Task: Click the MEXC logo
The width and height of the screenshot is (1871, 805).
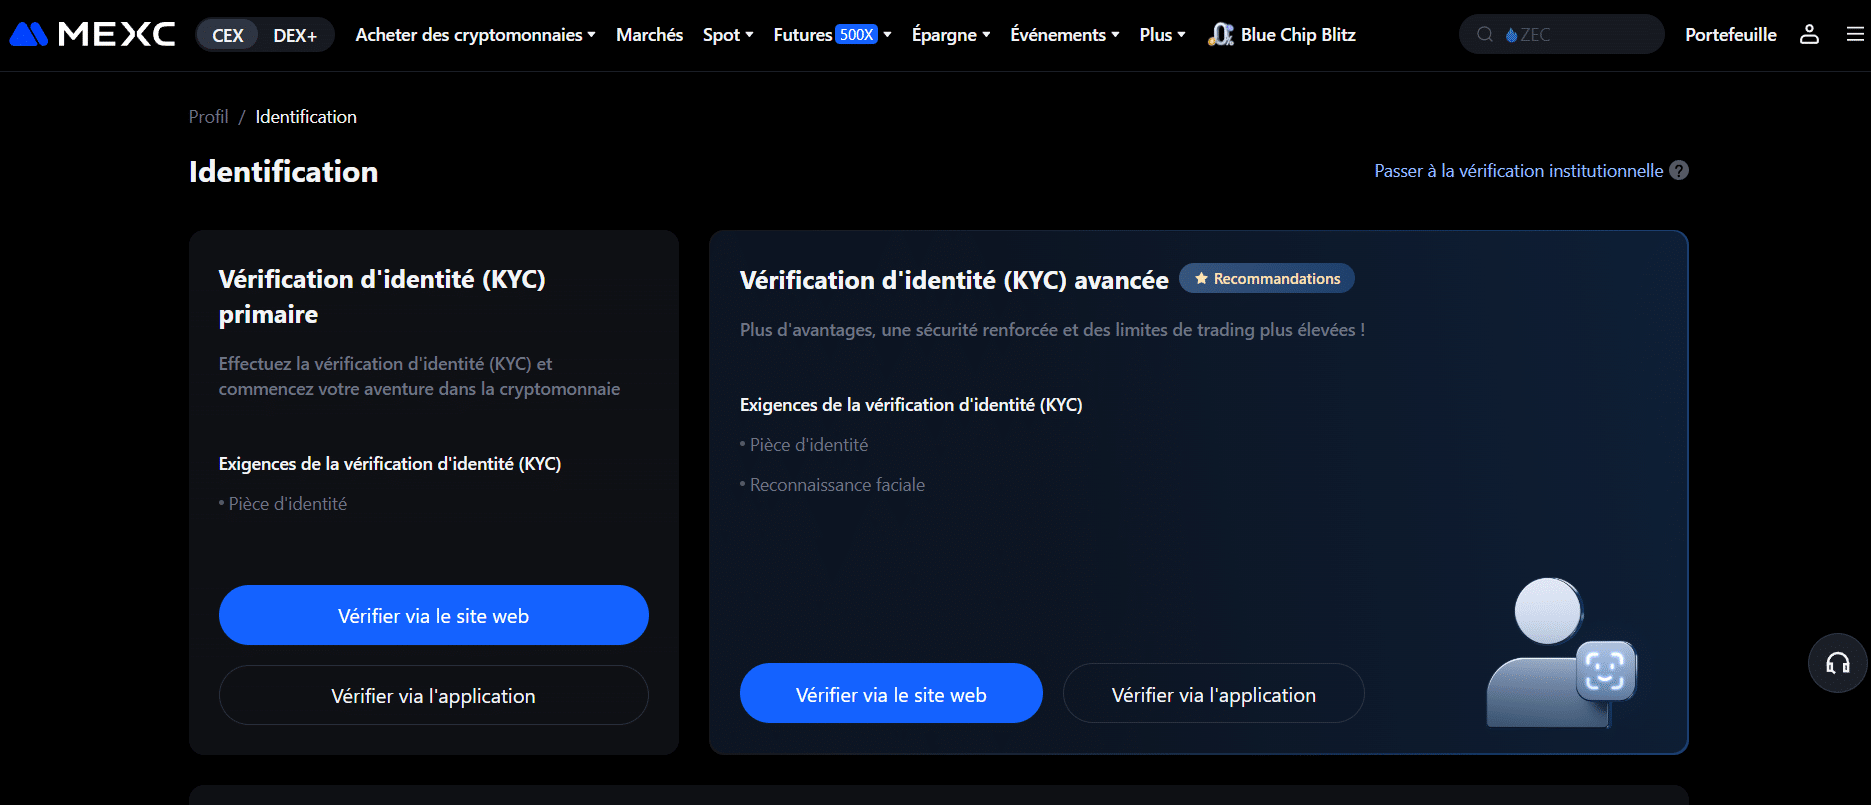Action: tap(92, 34)
